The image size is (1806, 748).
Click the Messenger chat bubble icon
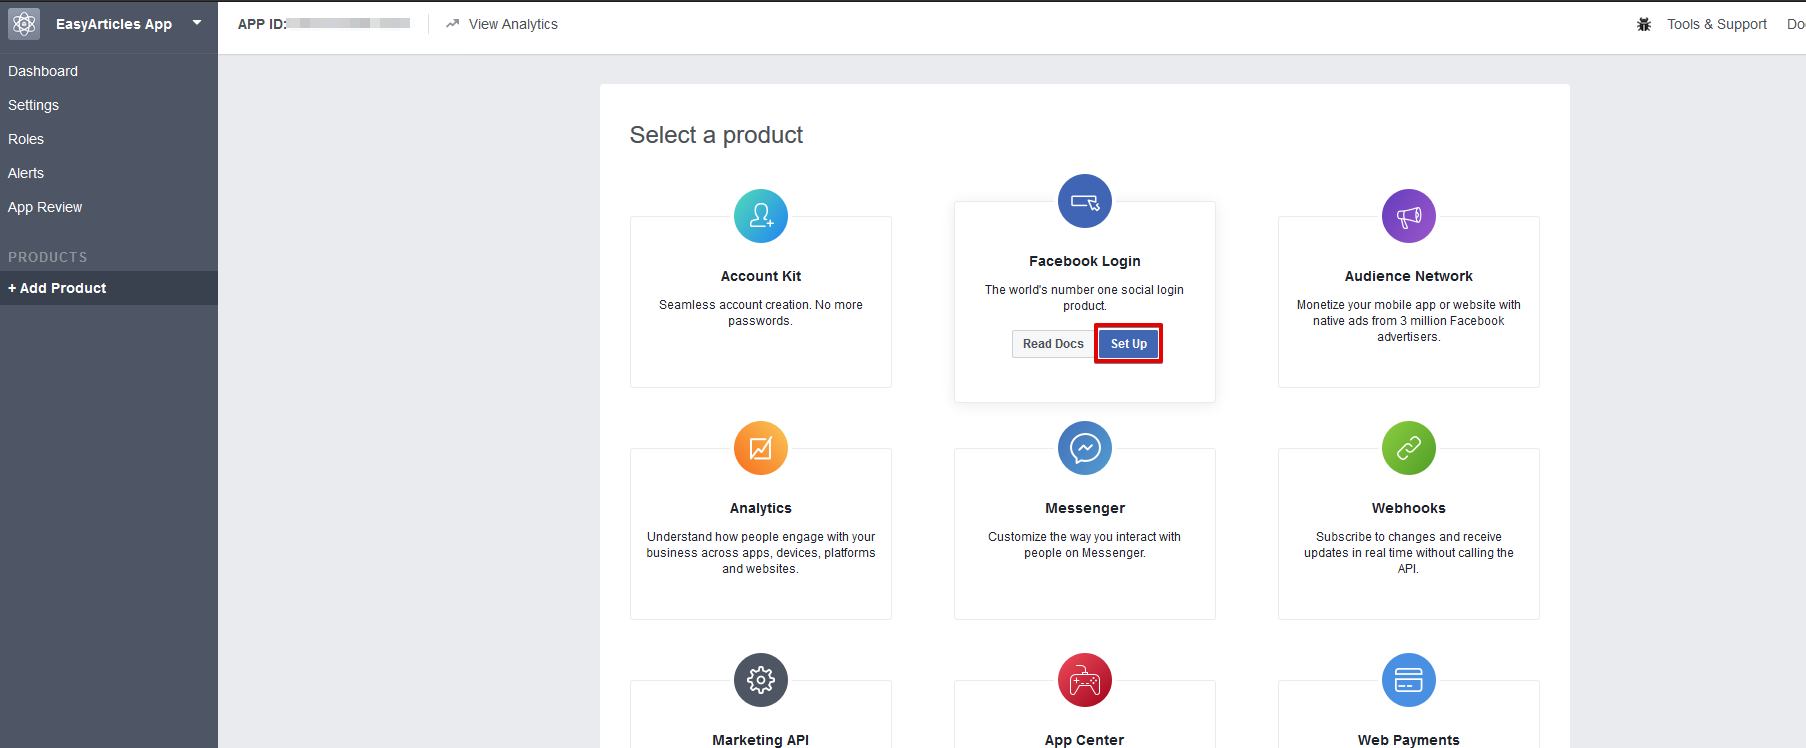(x=1085, y=448)
